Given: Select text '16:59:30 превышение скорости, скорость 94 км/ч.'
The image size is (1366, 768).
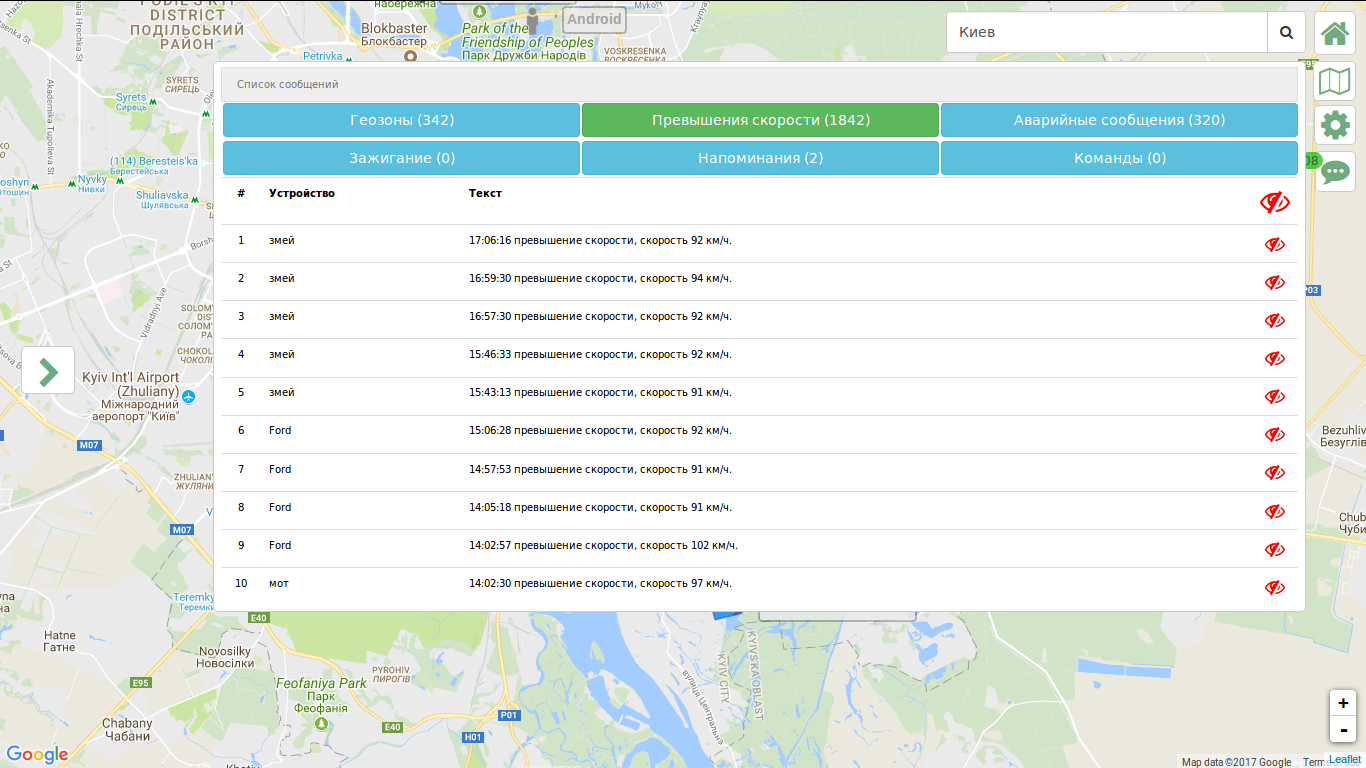Looking at the screenshot, I should coord(600,278).
